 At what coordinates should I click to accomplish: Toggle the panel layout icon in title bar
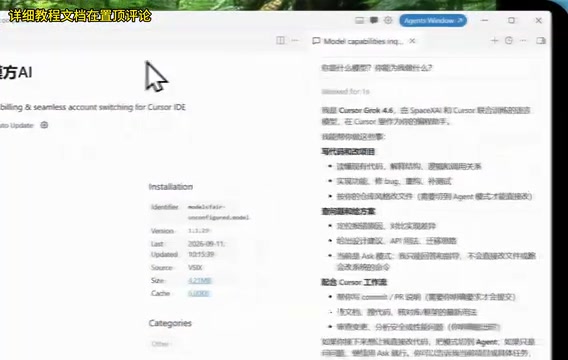[x=359, y=21]
